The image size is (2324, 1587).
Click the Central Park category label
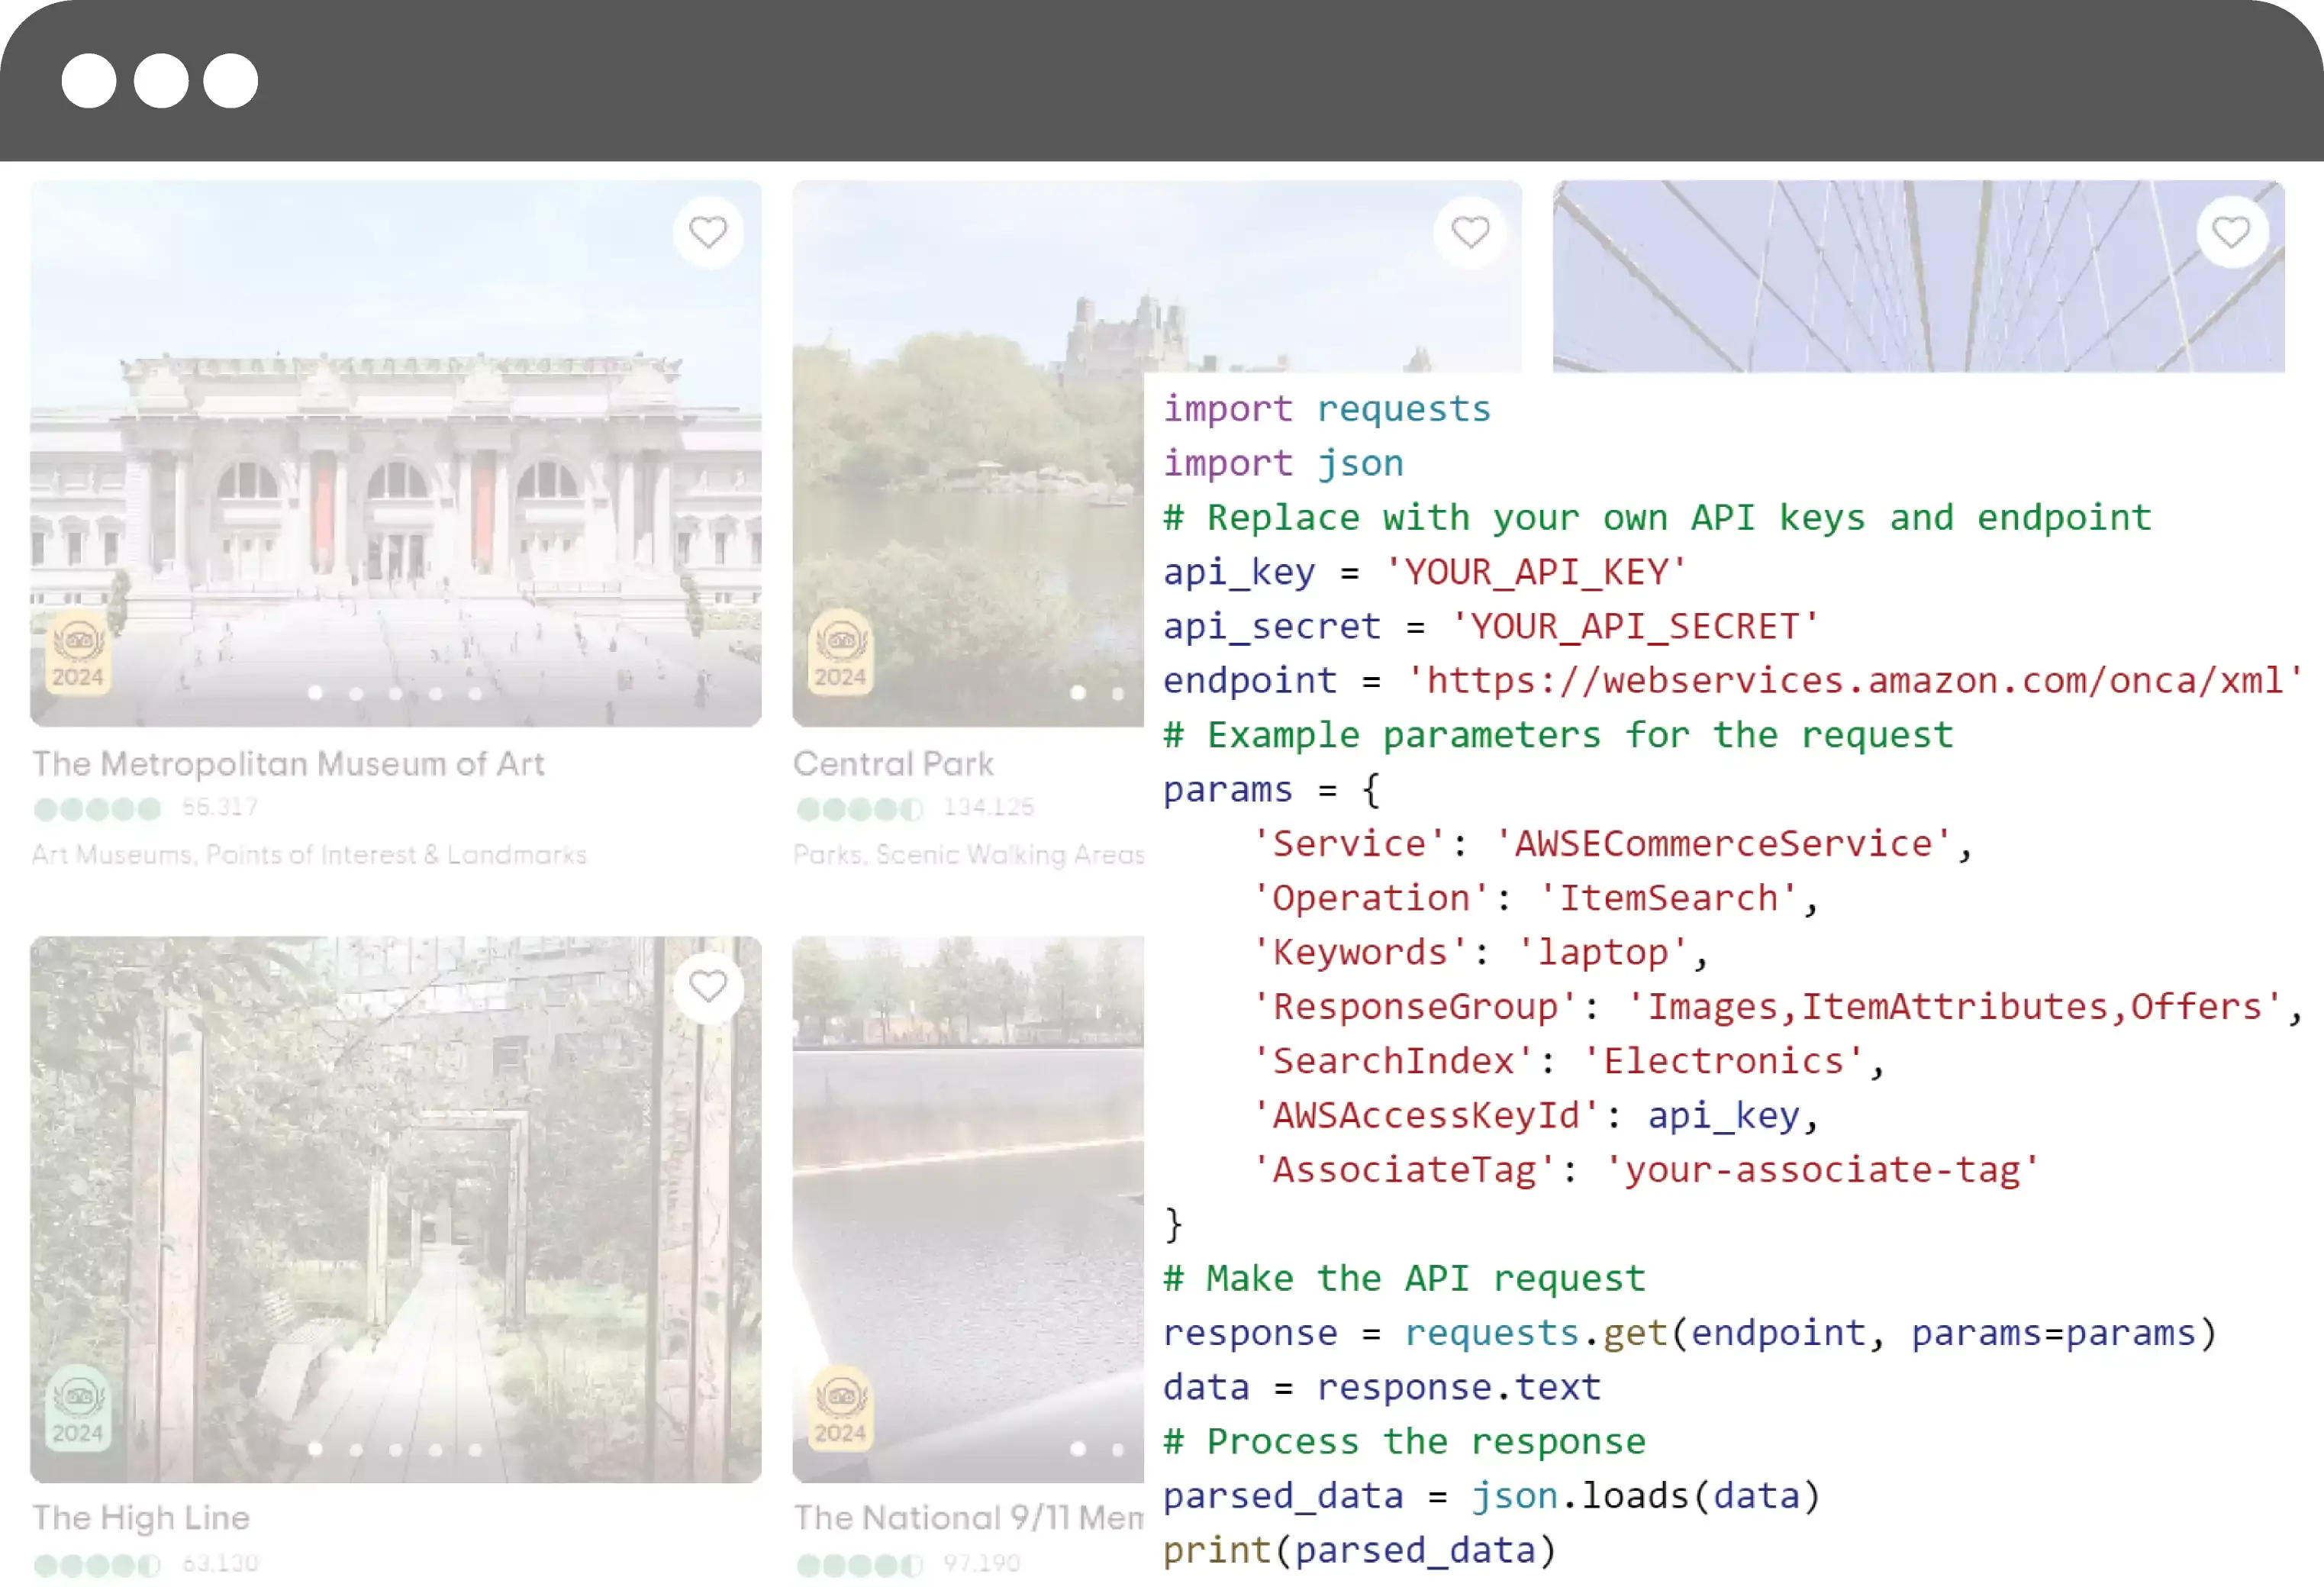968,854
